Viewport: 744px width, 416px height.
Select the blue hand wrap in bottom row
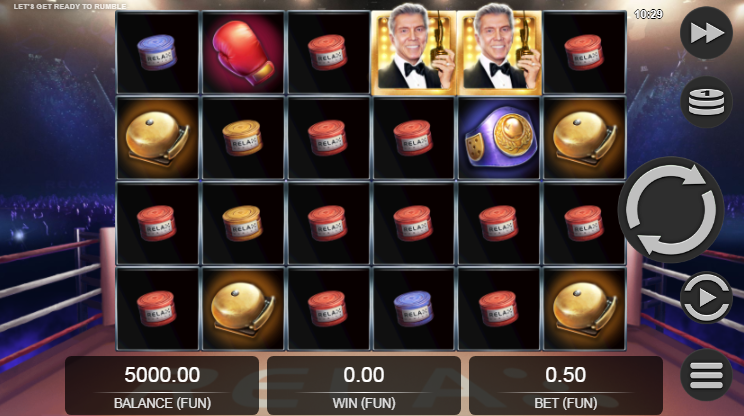[414, 309]
